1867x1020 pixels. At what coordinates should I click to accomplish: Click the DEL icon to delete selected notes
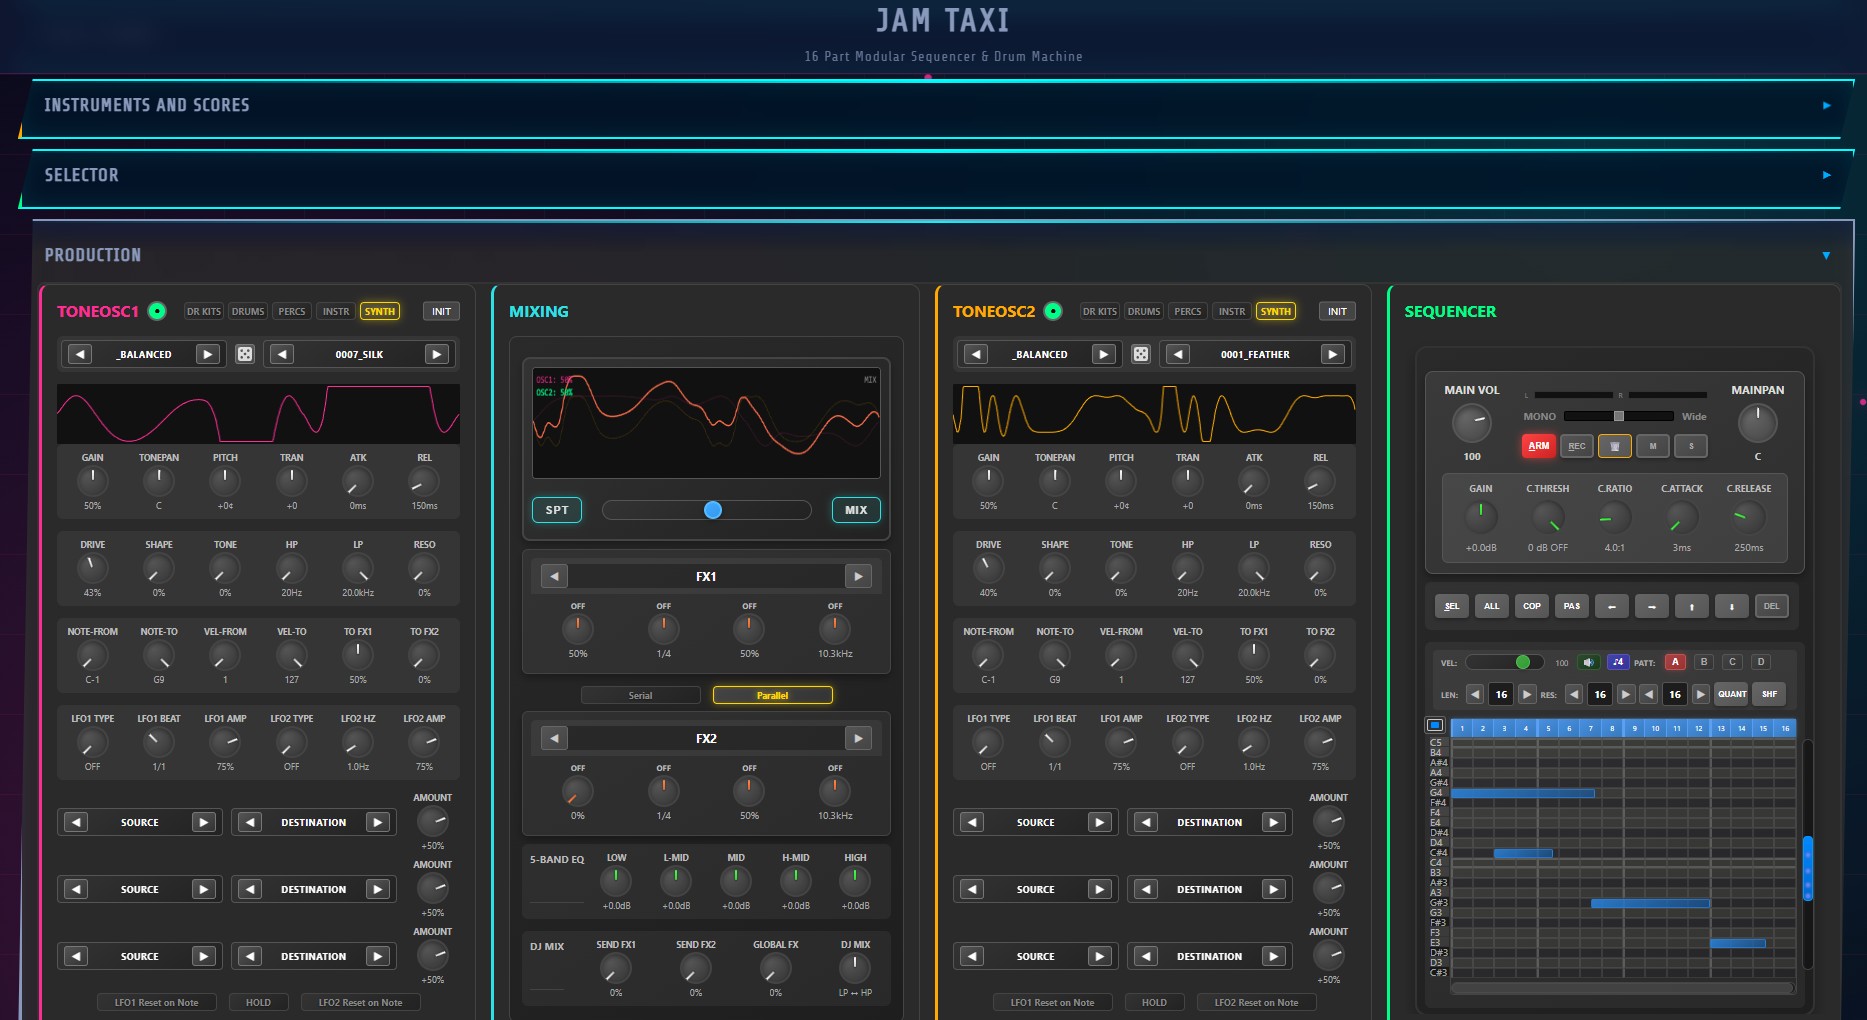[1772, 606]
